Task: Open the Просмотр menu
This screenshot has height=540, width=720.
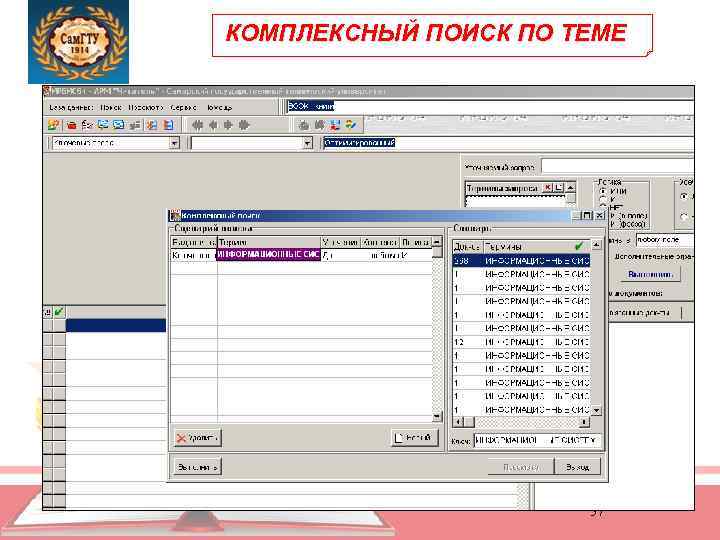Action: (x=146, y=107)
